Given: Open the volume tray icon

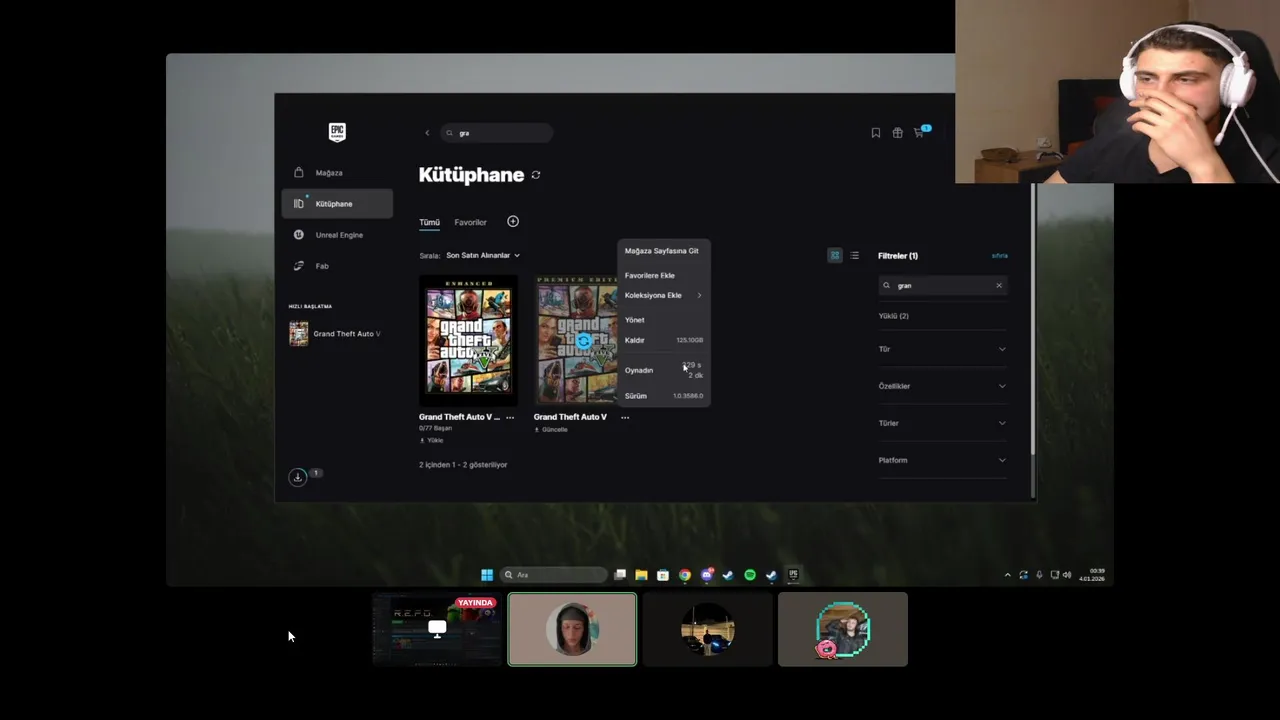Looking at the screenshot, I should 1068,575.
